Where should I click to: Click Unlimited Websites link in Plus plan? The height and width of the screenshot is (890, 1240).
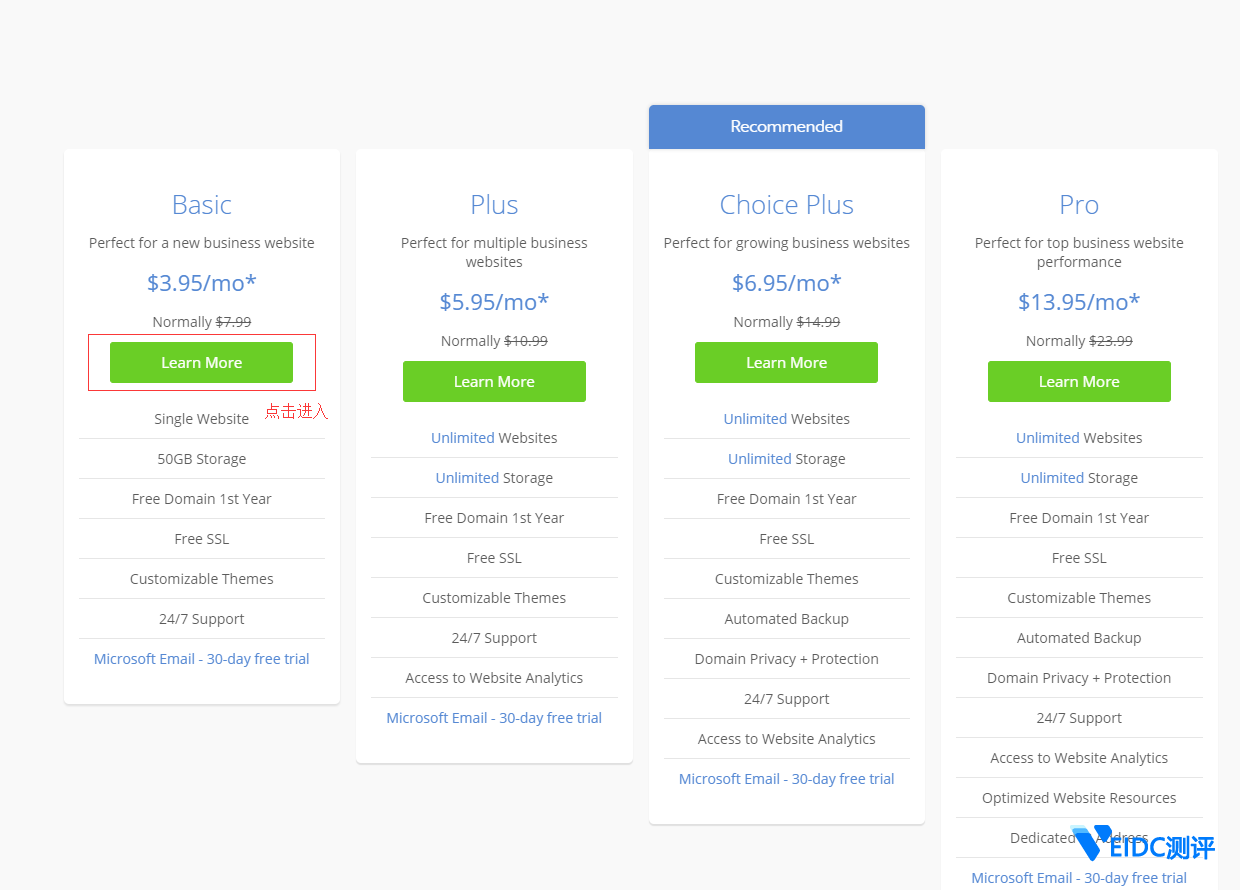(x=463, y=438)
